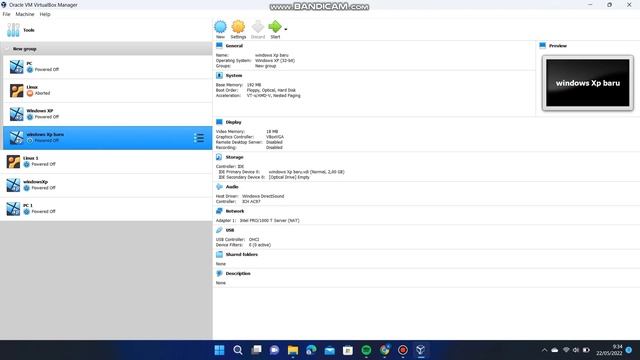Click the Linux 1 machine OS icon
This screenshot has height=360, width=640.
point(13,161)
